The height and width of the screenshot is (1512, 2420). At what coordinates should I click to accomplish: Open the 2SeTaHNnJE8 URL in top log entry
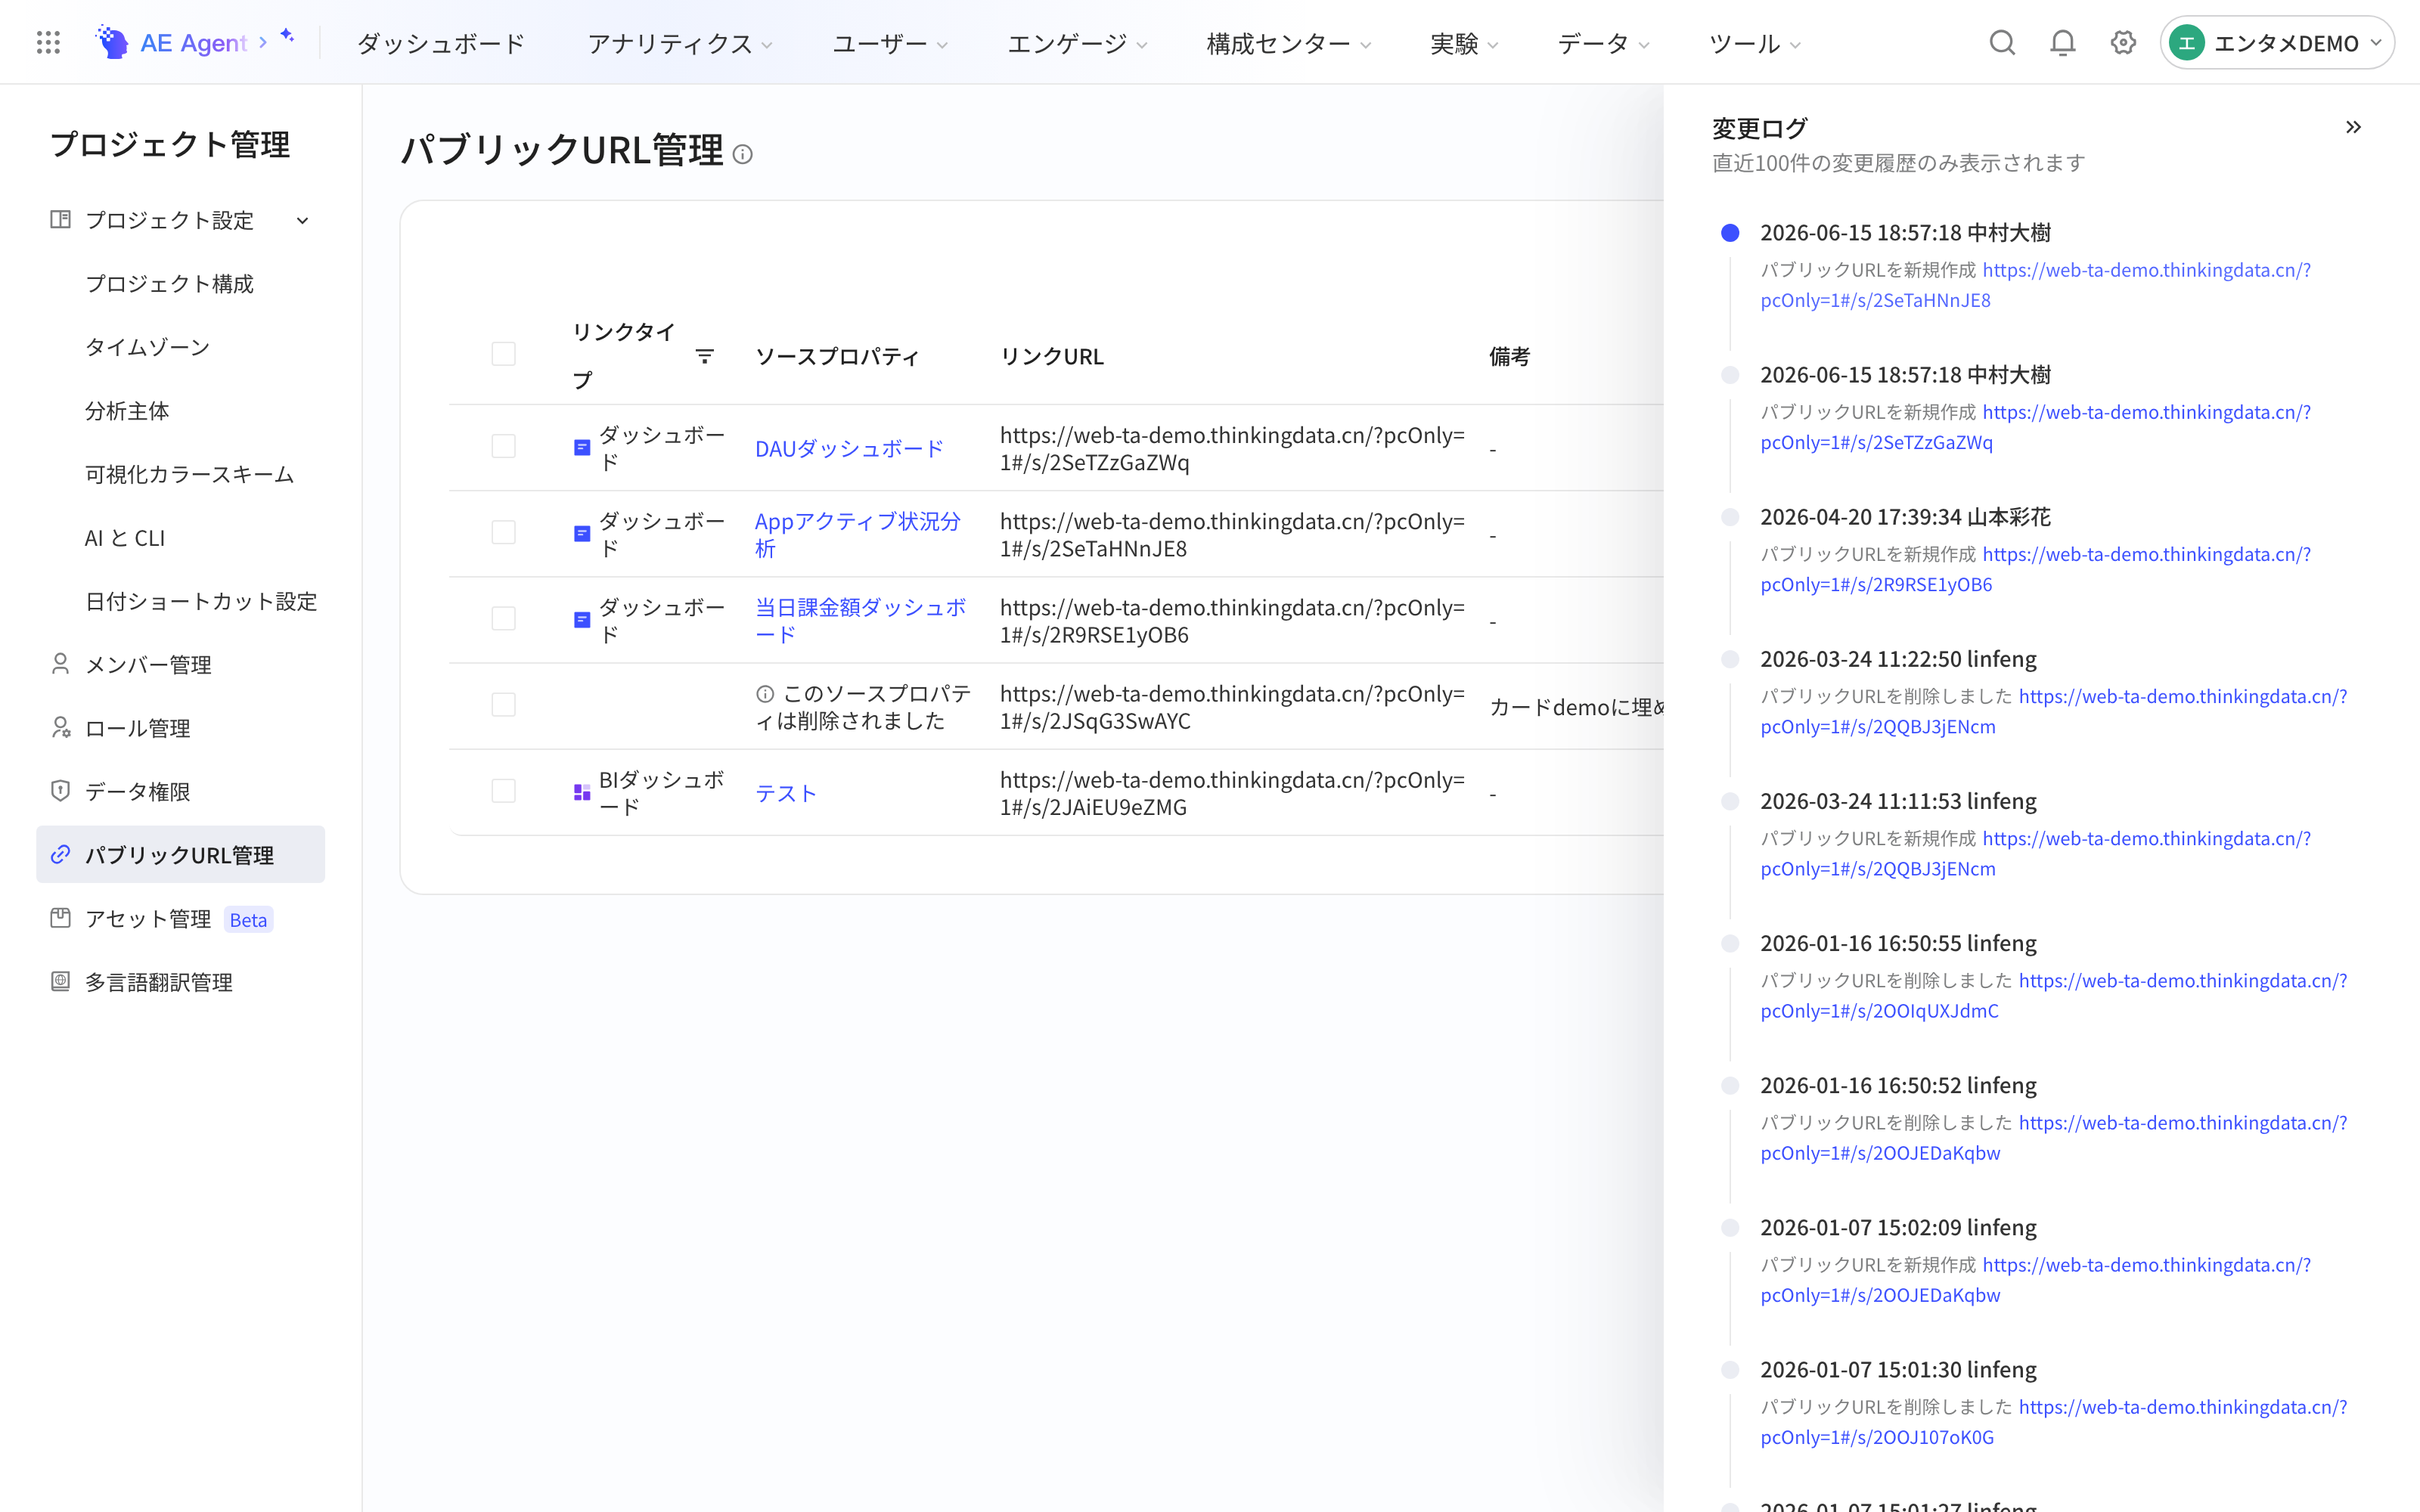(2036, 285)
